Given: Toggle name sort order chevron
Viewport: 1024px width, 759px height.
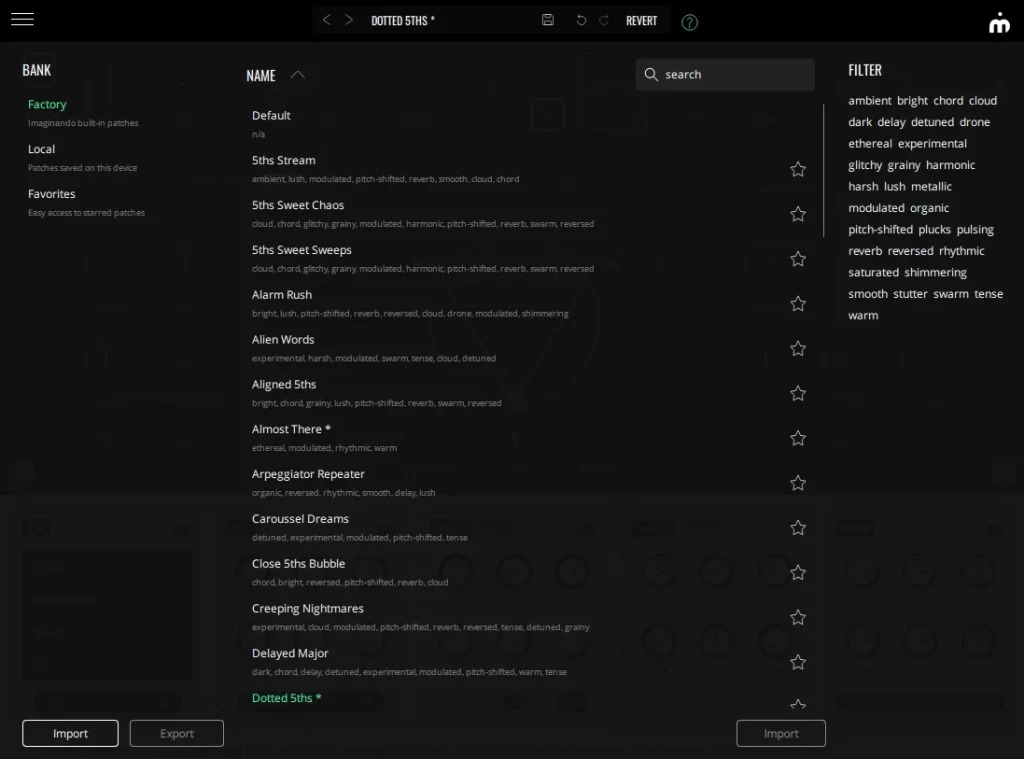Looking at the screenshot, I should coord(297,75).
